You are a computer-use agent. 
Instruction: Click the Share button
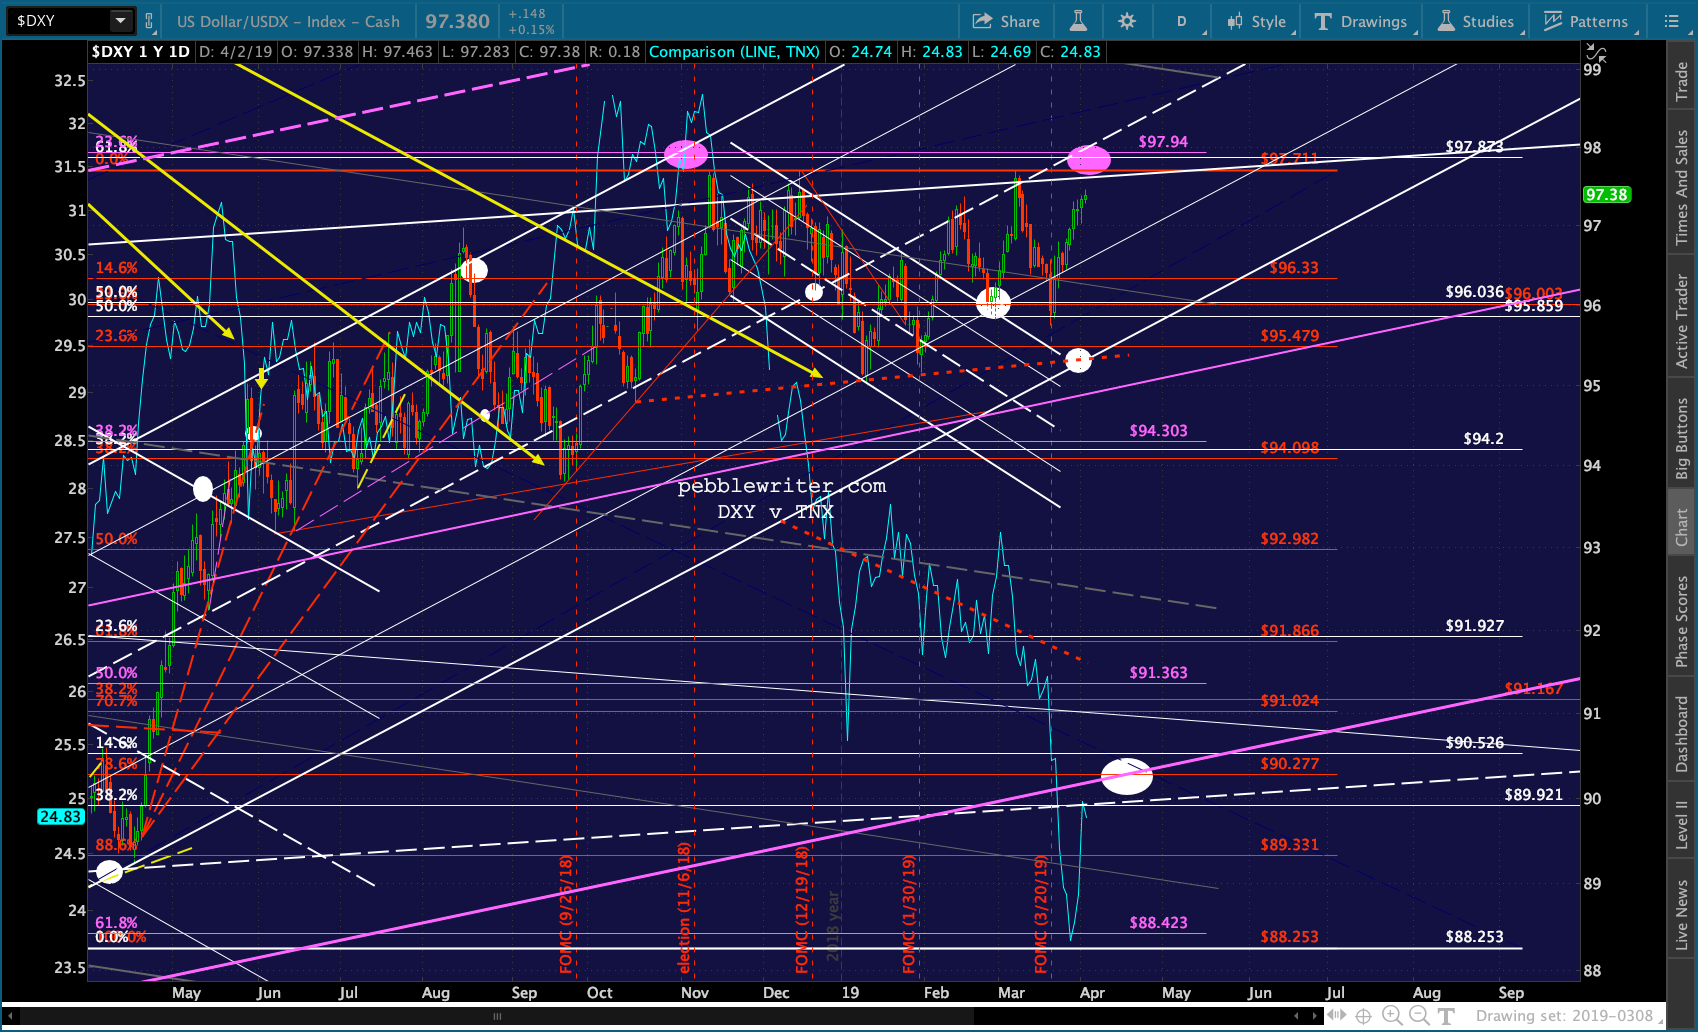point(1006,21)
